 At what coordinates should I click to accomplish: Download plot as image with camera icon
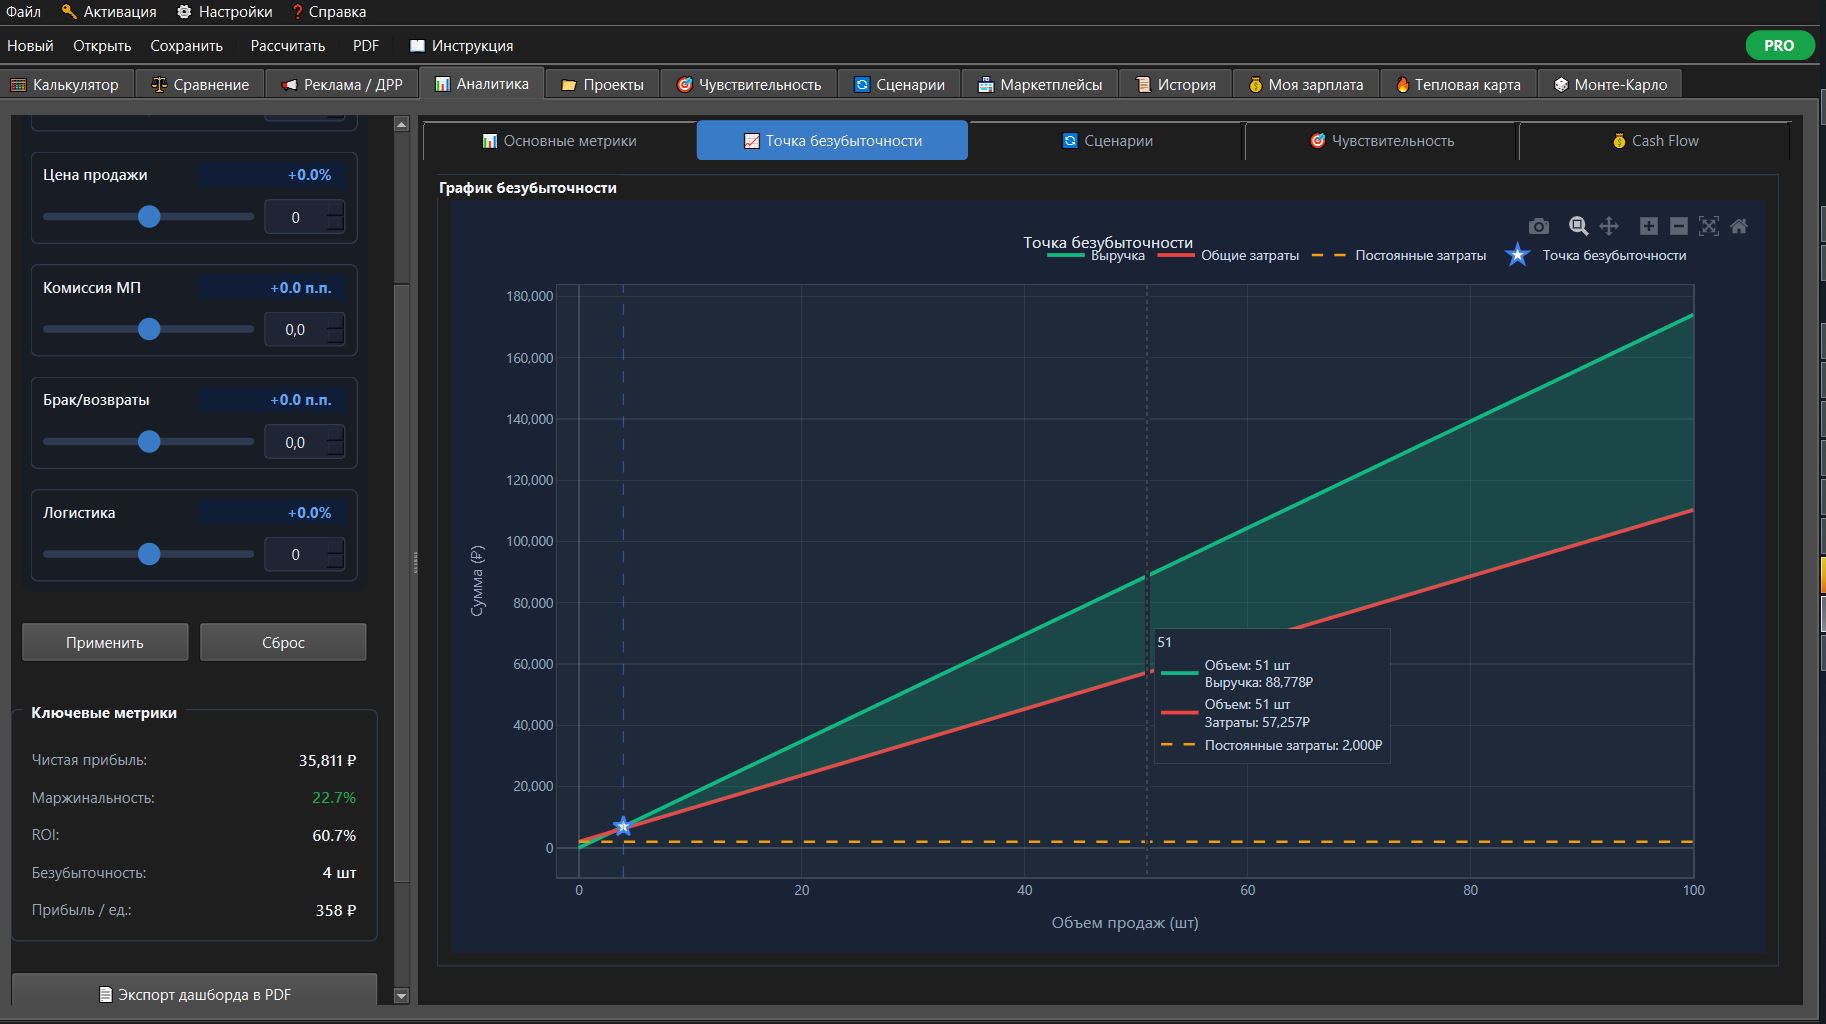point(1539,226)
